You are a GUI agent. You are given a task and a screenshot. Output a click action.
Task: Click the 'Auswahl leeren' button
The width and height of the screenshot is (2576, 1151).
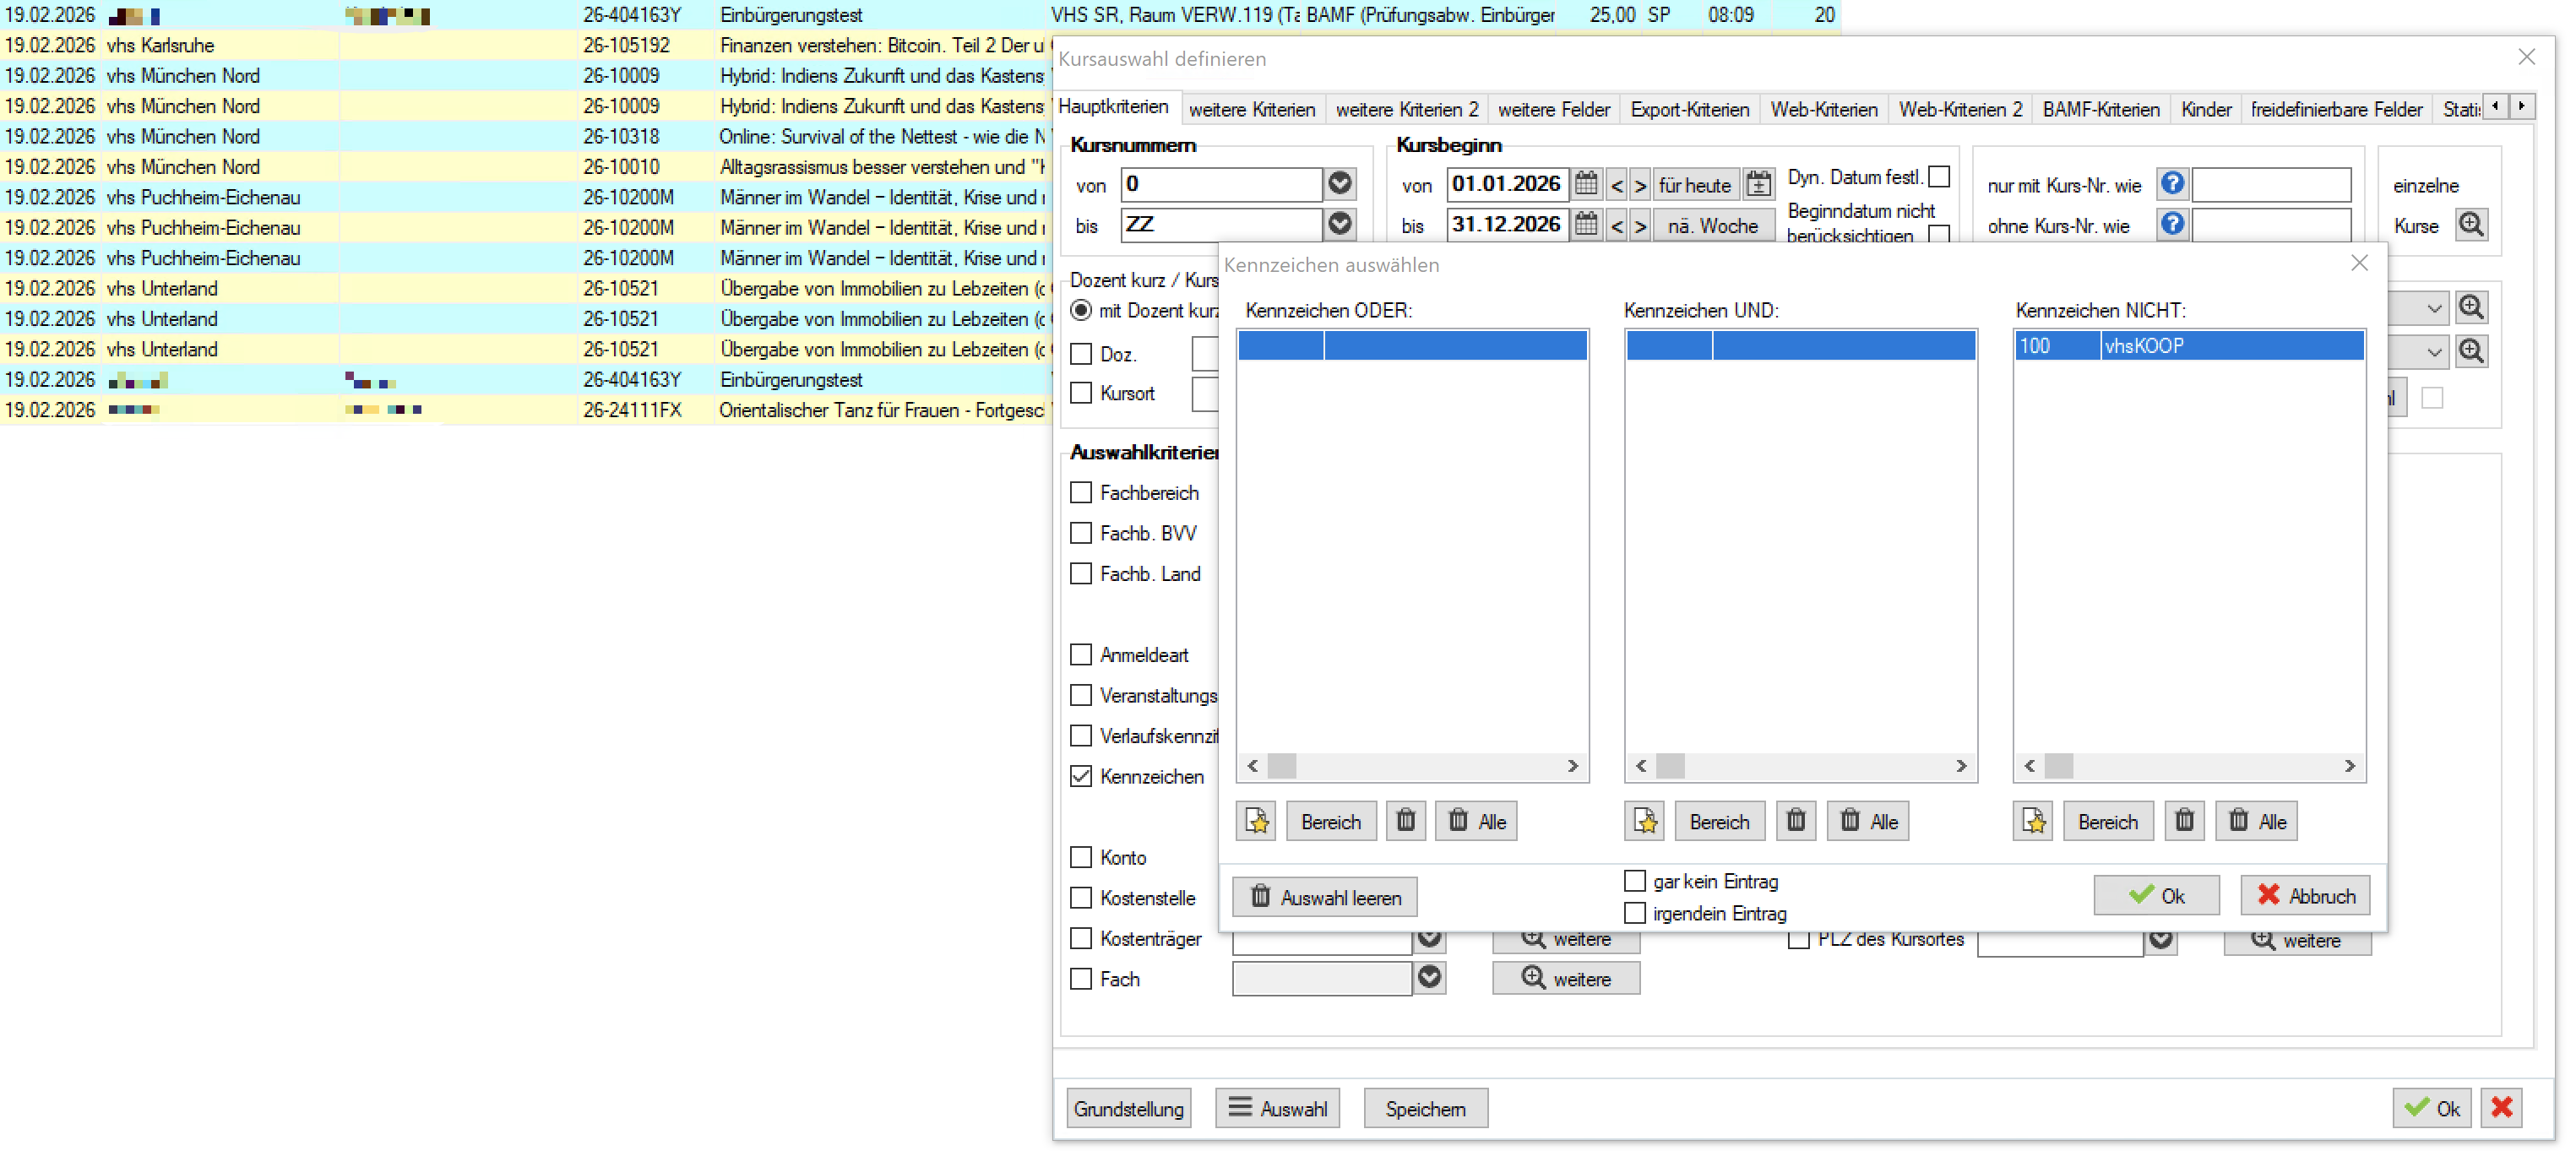(x=1324, y=897)
